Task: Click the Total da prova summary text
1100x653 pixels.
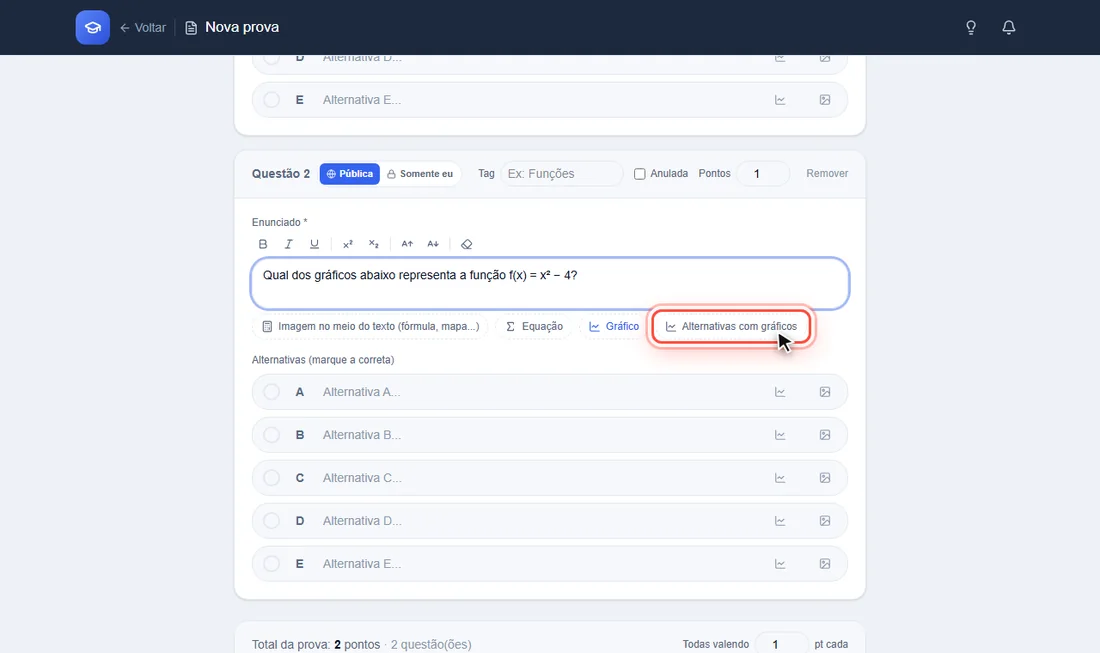Action: (x=361, y=644)
